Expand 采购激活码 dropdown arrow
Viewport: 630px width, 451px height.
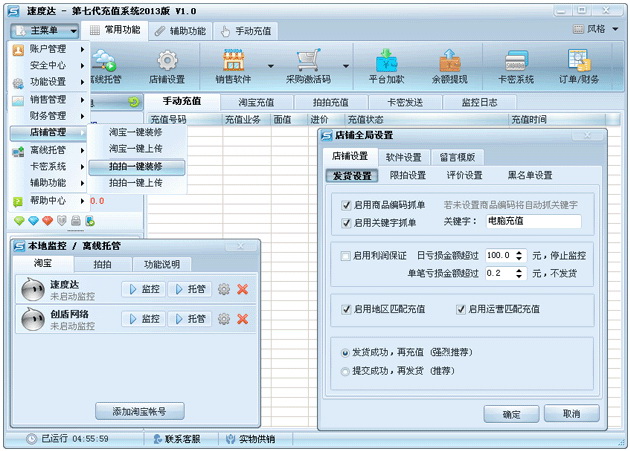click(346, 66)
